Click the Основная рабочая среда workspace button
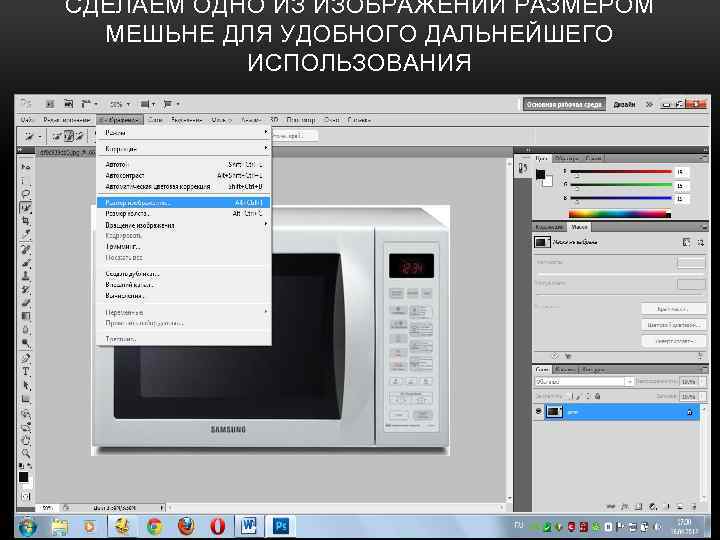720x540 pixels. 564,105
